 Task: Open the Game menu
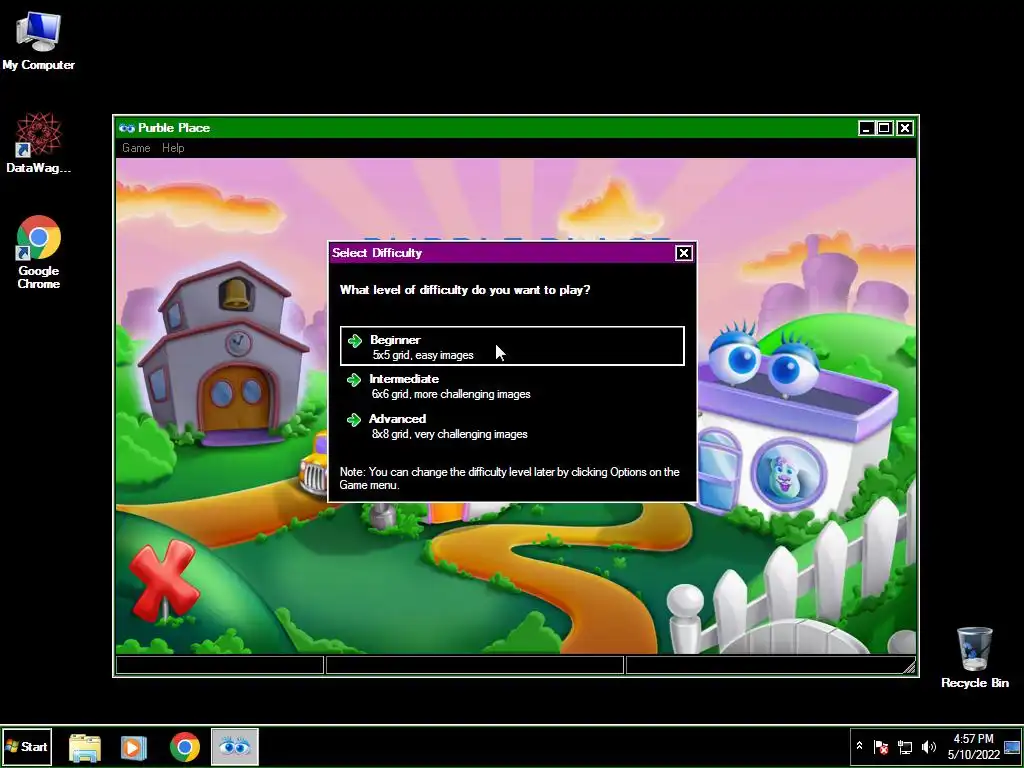(136, 148)
